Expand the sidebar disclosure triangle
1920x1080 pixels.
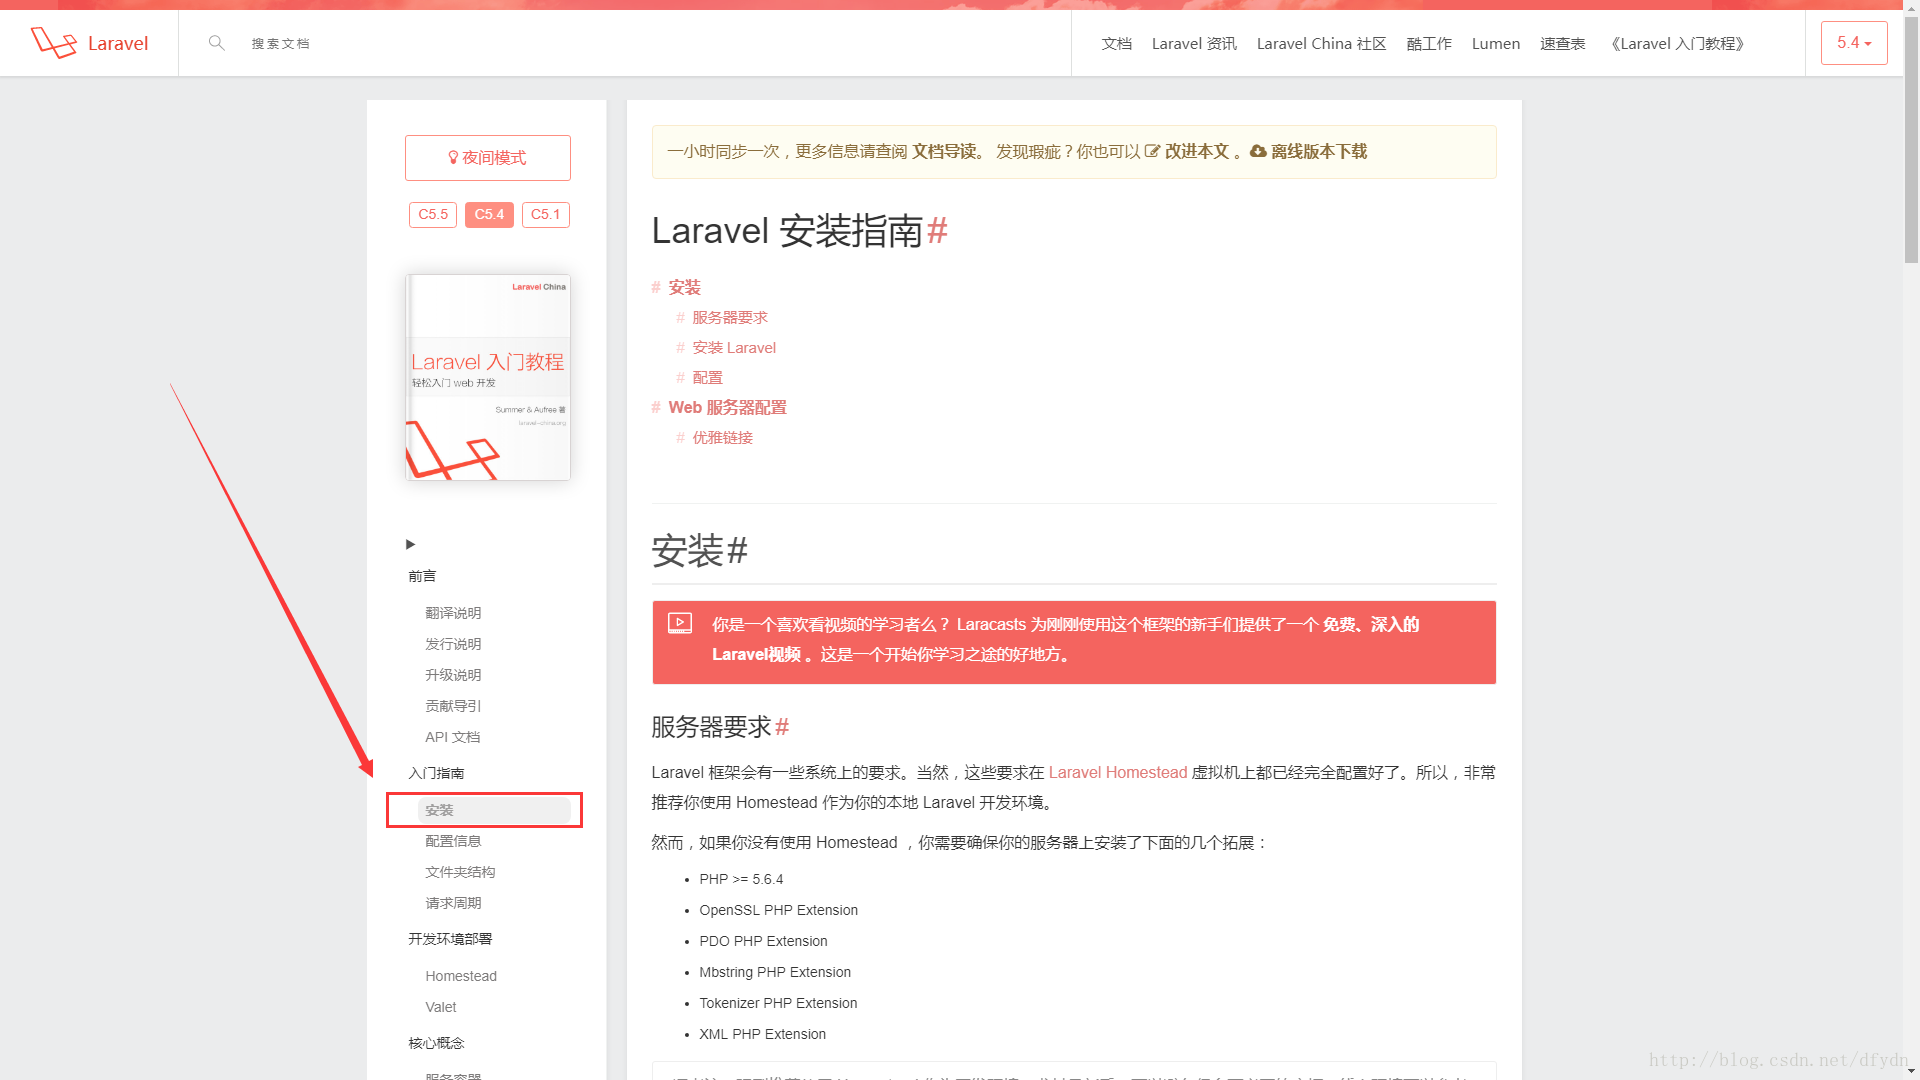[410, 544]
